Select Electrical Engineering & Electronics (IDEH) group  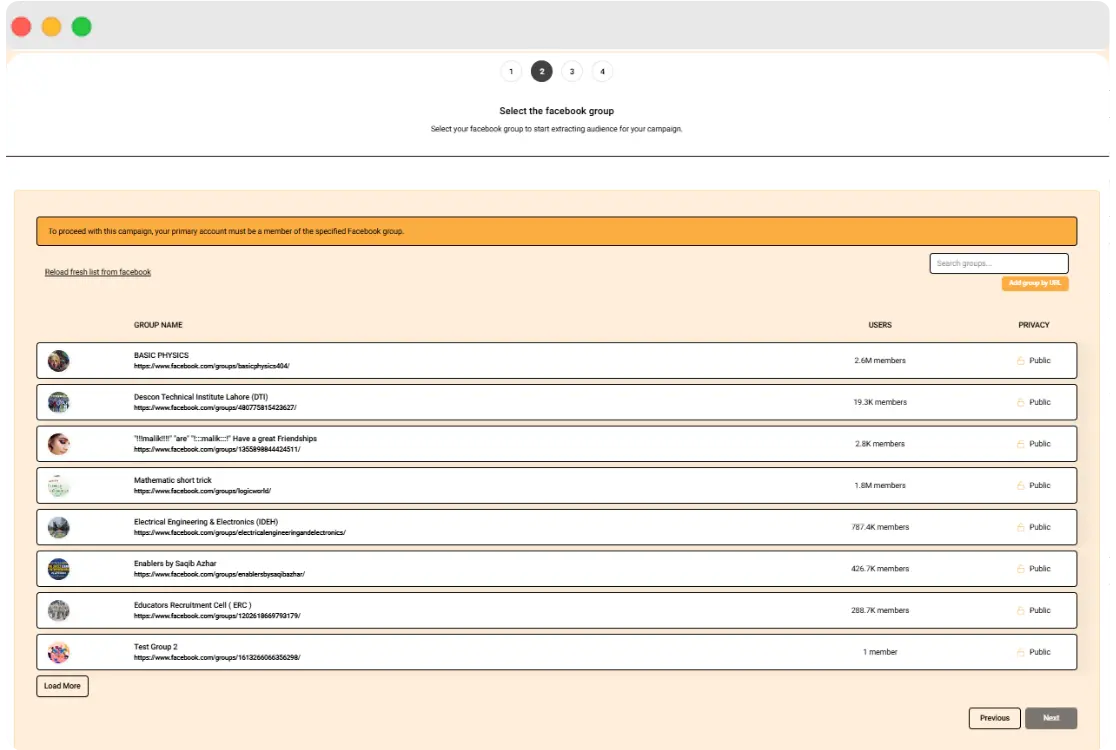206,522
